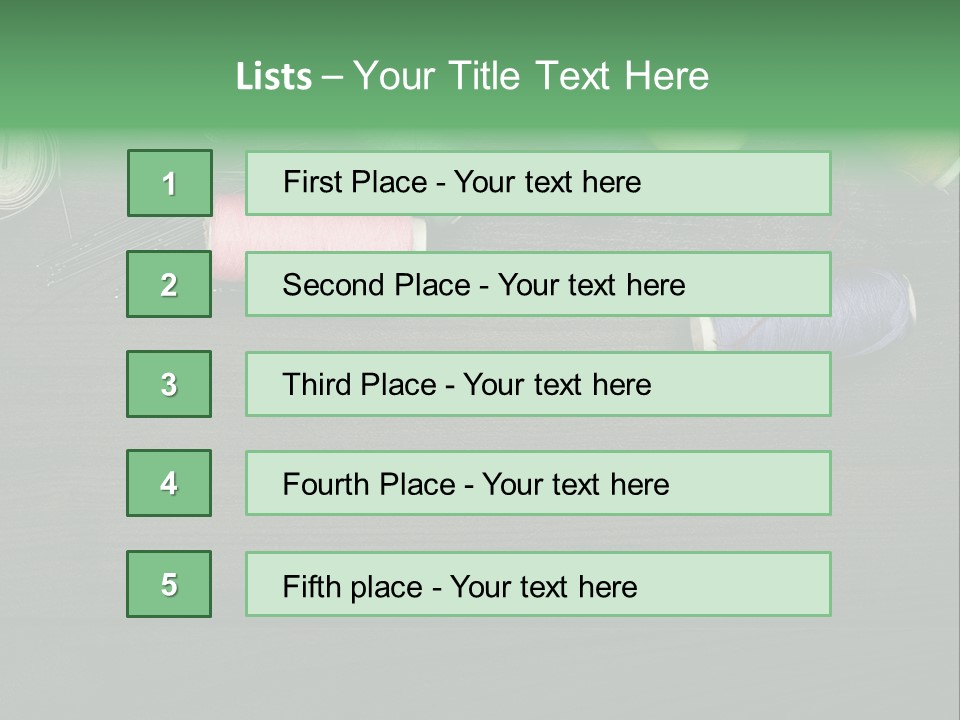This screenshot has width=960, height=720.
Task: Select the Third Place text bar
Action: pyautogui.click(x=538, y=384)
